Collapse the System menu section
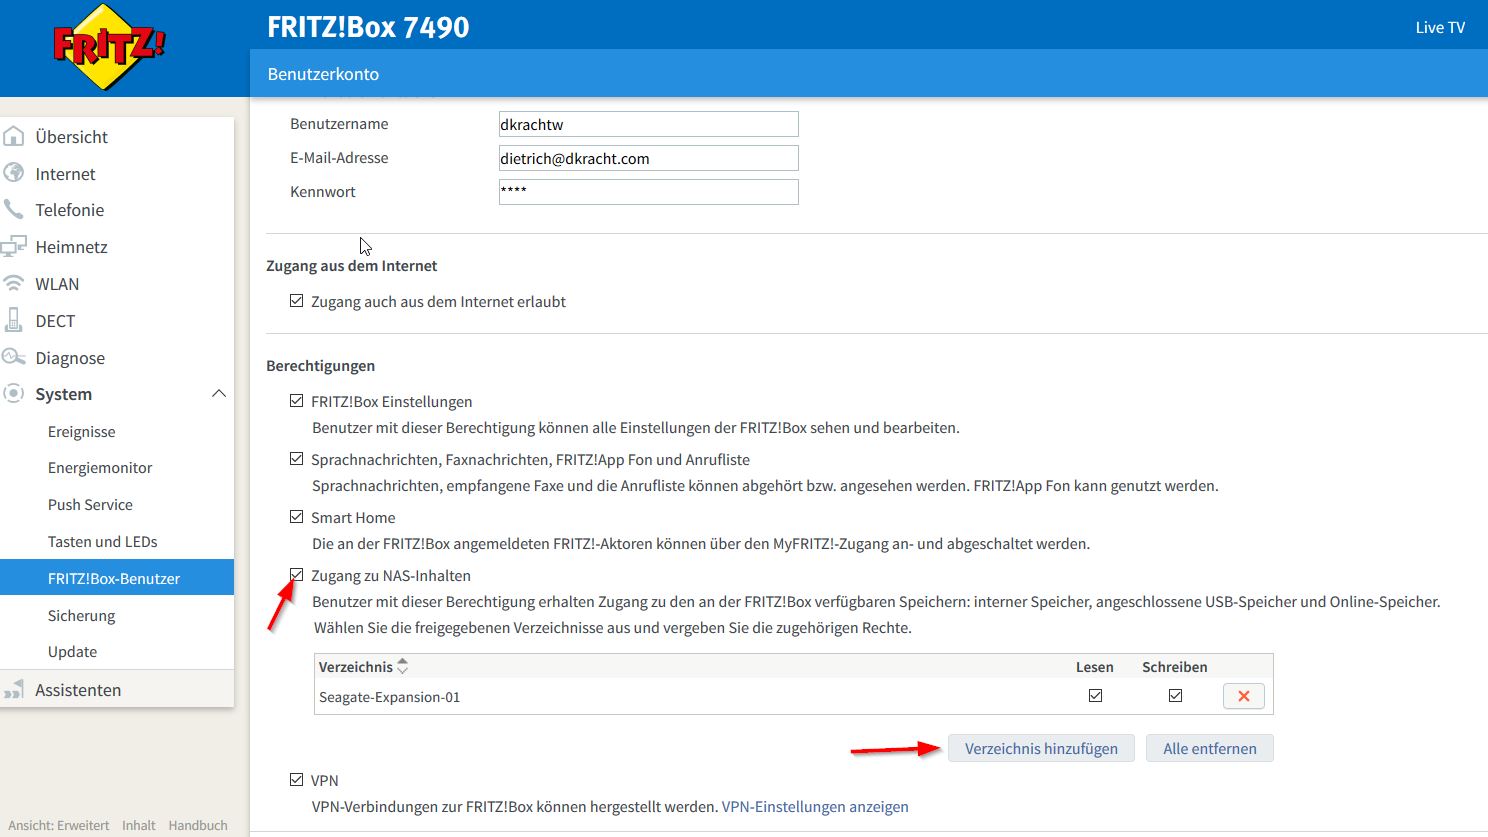The height and width of the screenshot is (837, 1488). (218, 394)
